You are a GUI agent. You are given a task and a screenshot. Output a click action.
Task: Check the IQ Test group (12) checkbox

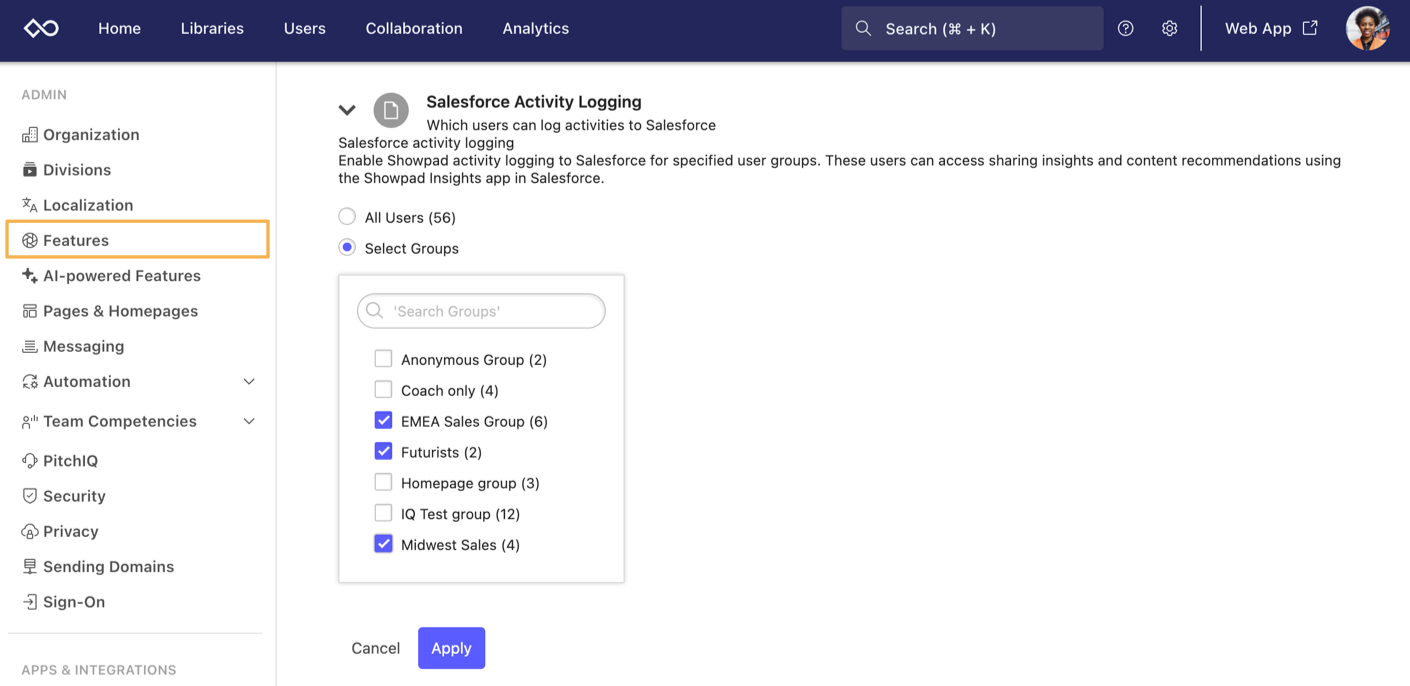(x=383, y=513)
